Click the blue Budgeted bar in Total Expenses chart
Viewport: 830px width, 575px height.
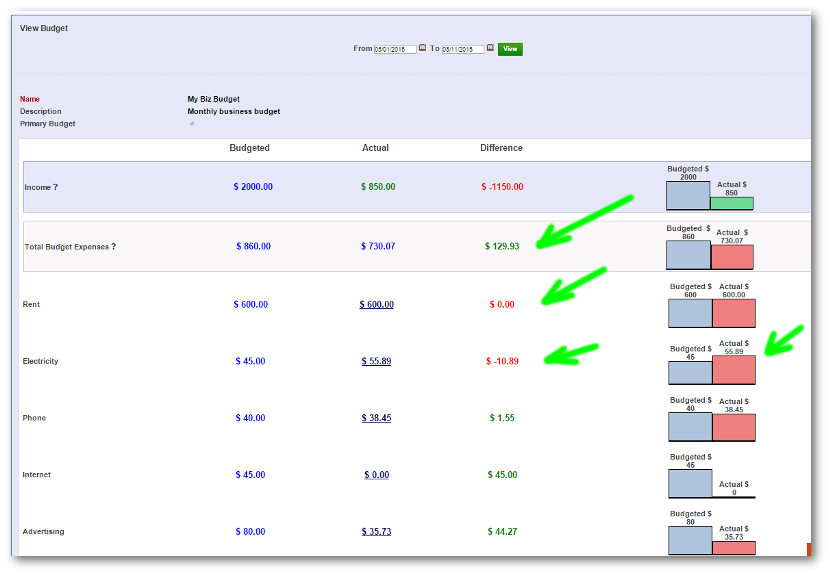point(688,255)
